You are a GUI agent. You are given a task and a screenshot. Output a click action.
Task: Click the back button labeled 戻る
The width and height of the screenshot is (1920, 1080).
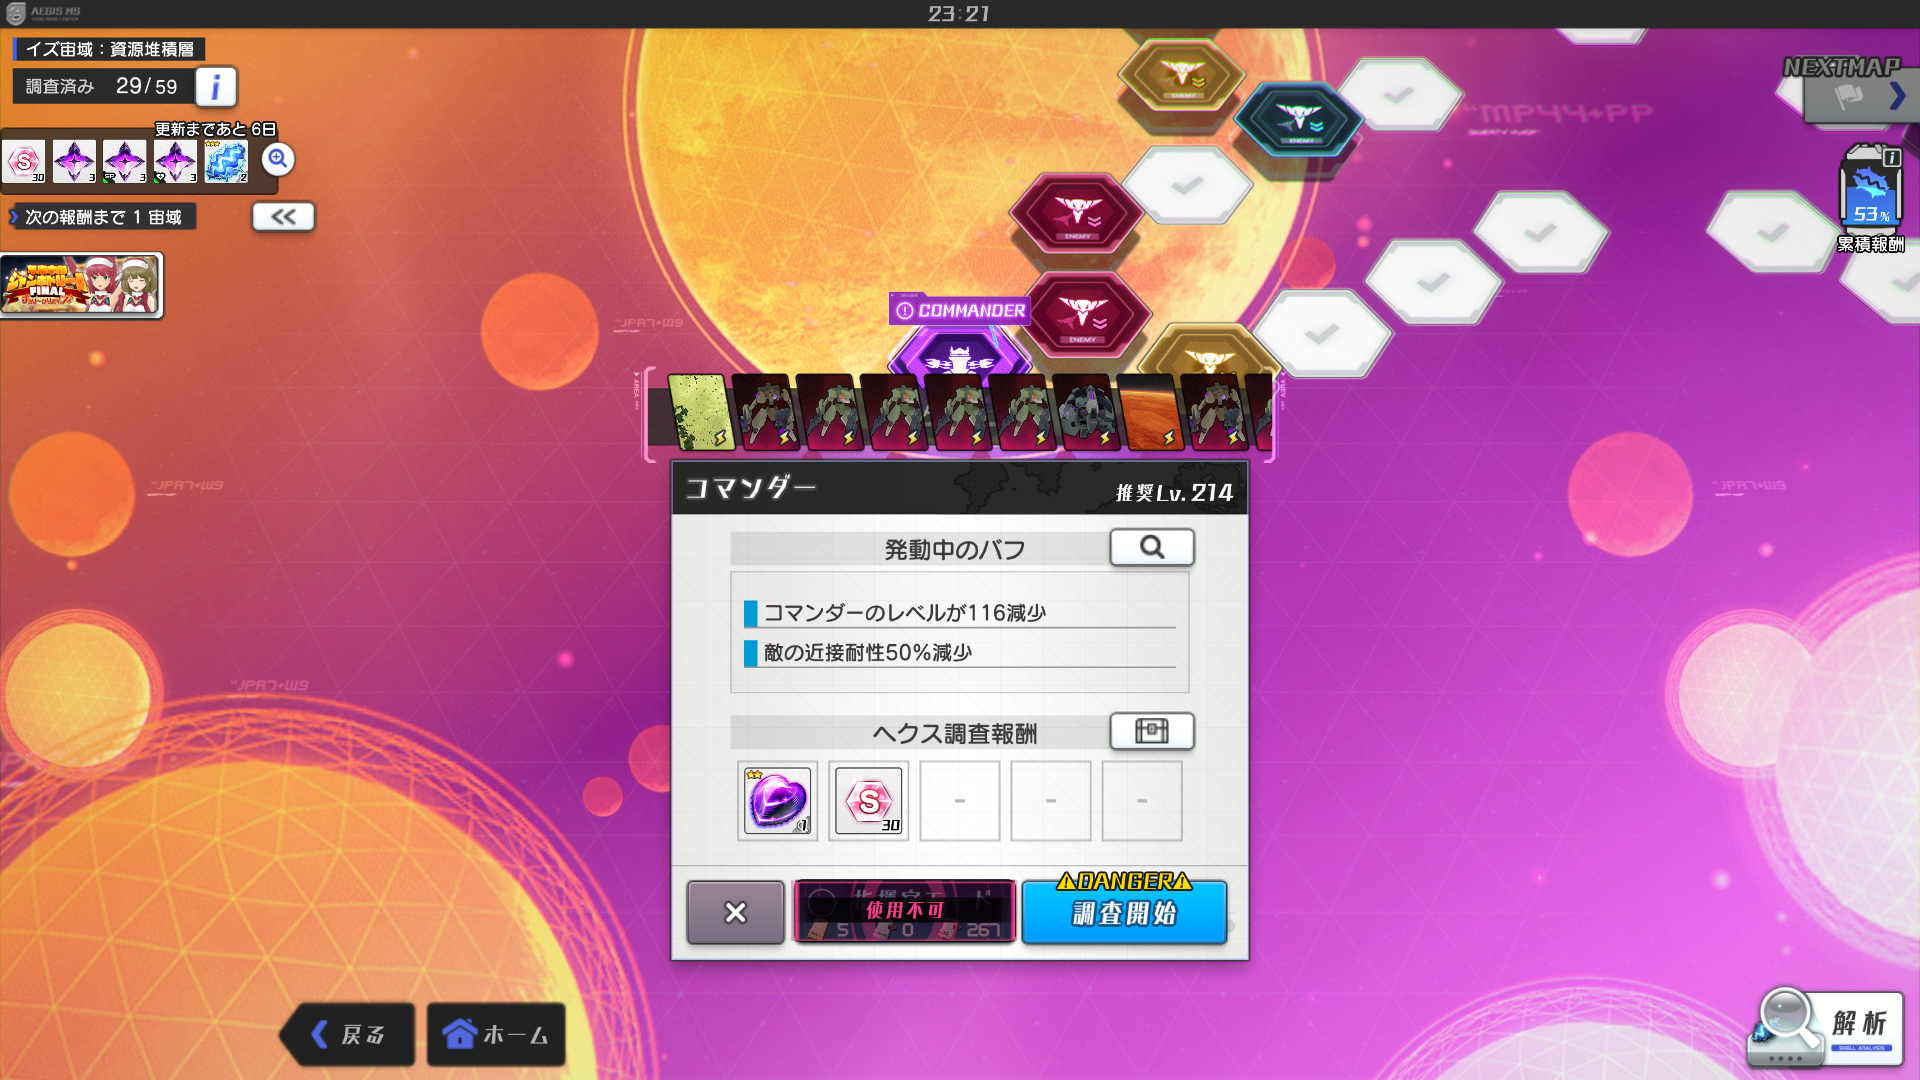(348, 1034)
